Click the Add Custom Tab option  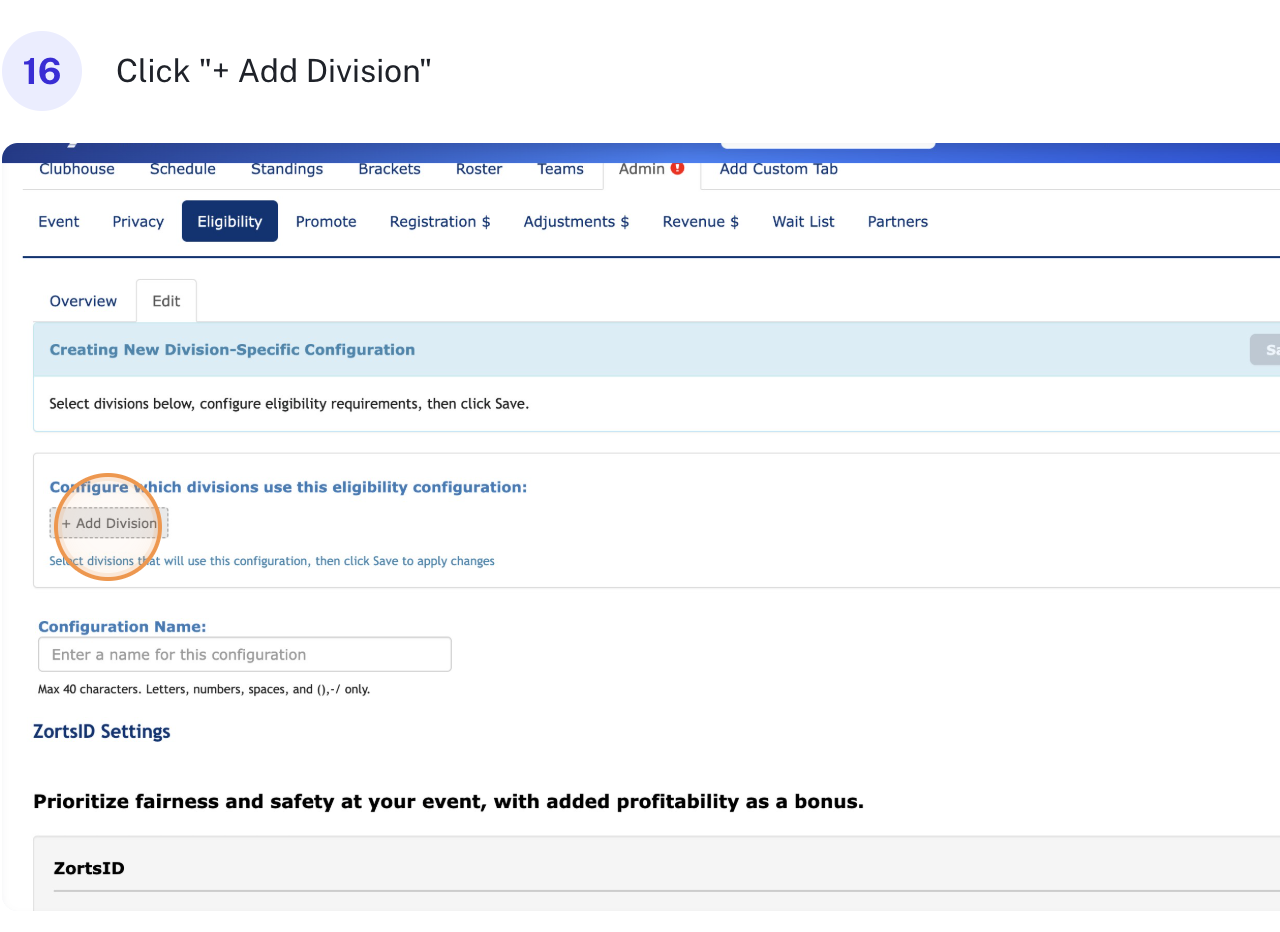point(778,169)
